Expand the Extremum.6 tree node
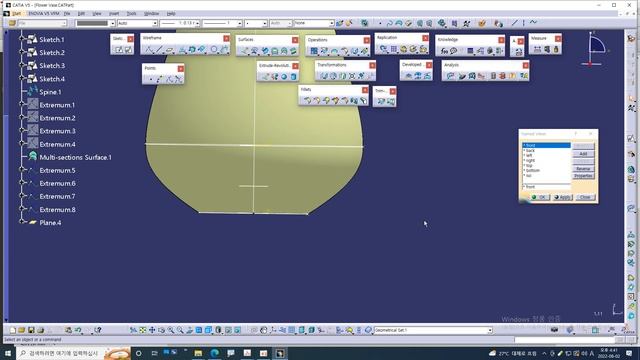Viewport: 640px width, 360px height. [x=22, y=182]
